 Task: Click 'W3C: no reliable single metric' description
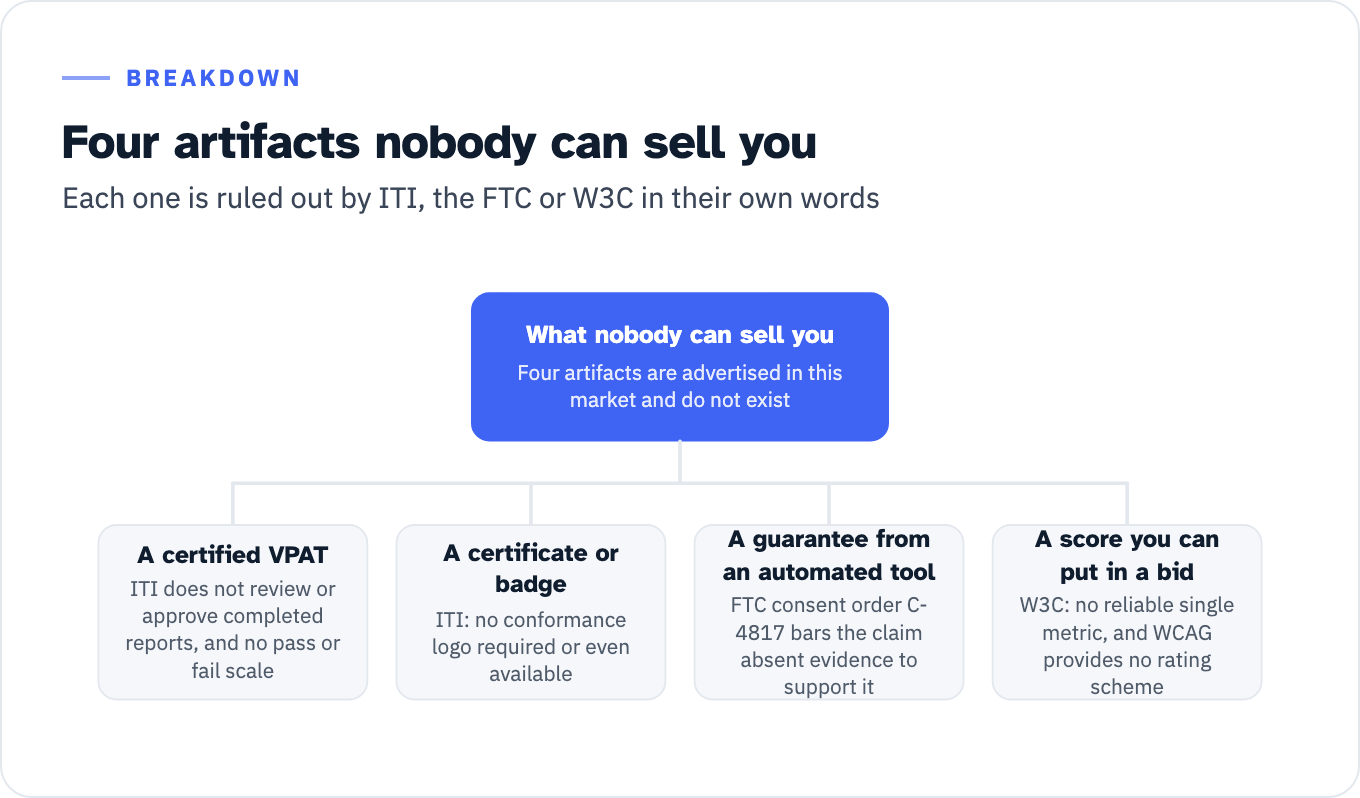point(1127,646)
